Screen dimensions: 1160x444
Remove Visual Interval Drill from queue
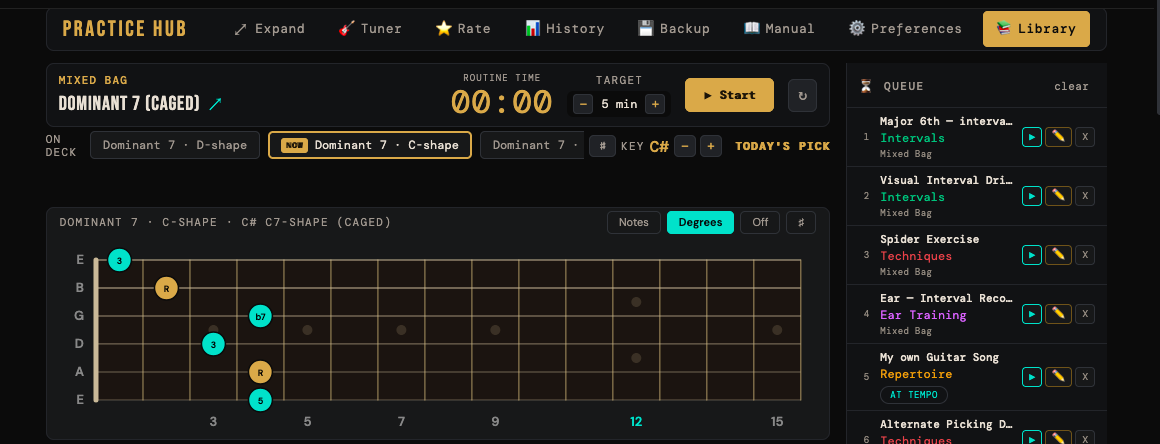point(1085,196)
